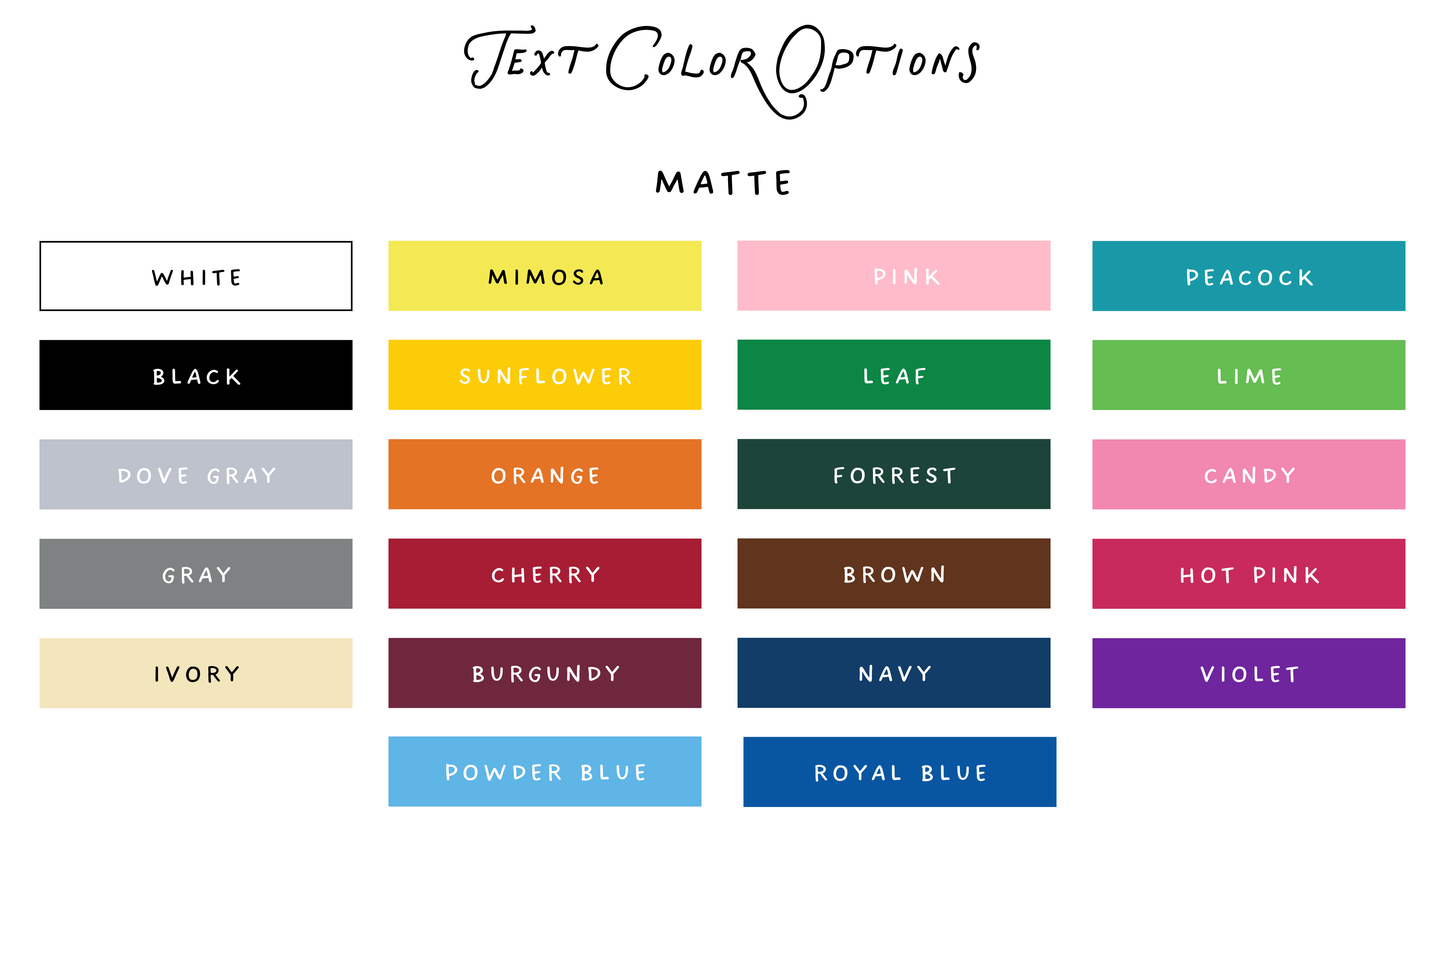Choose the Hot Pink swatch

1249,574
